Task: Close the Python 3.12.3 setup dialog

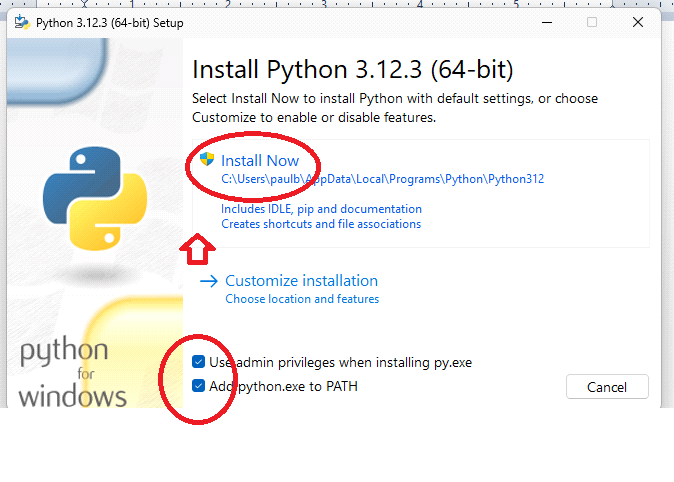Action: click(638, 23)
